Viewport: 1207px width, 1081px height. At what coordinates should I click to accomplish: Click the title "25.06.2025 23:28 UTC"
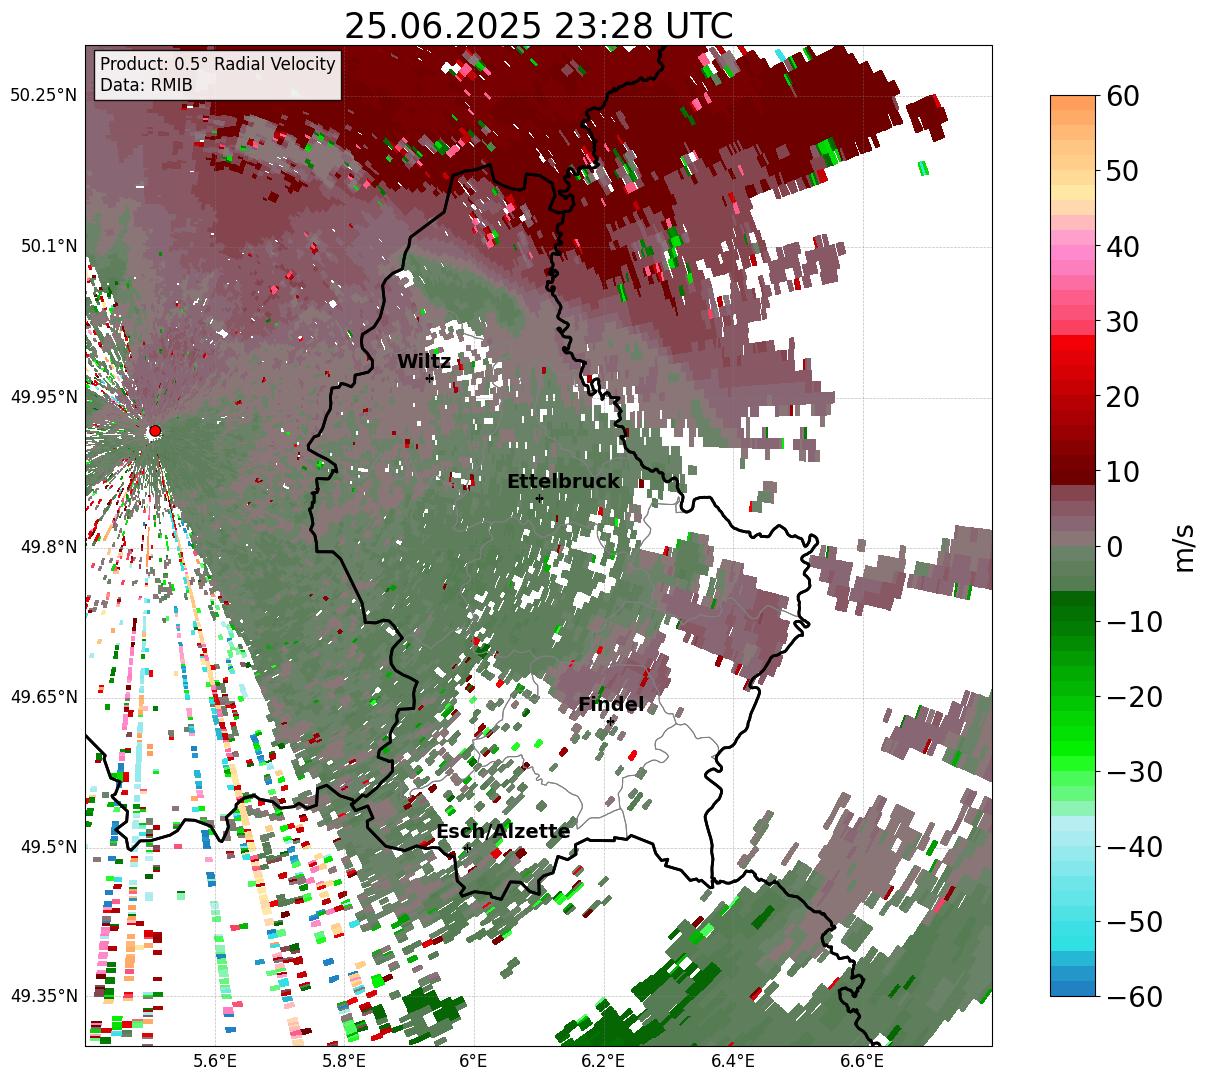click(x=538, y=25)
